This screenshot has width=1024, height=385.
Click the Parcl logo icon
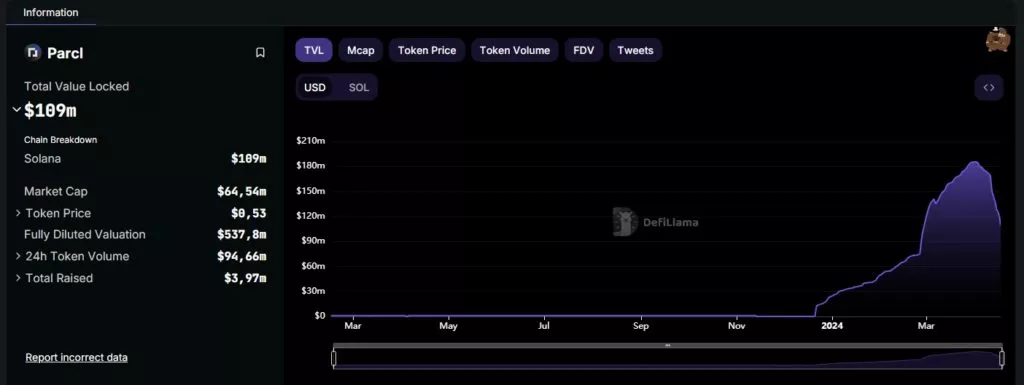tap(33, 53)
